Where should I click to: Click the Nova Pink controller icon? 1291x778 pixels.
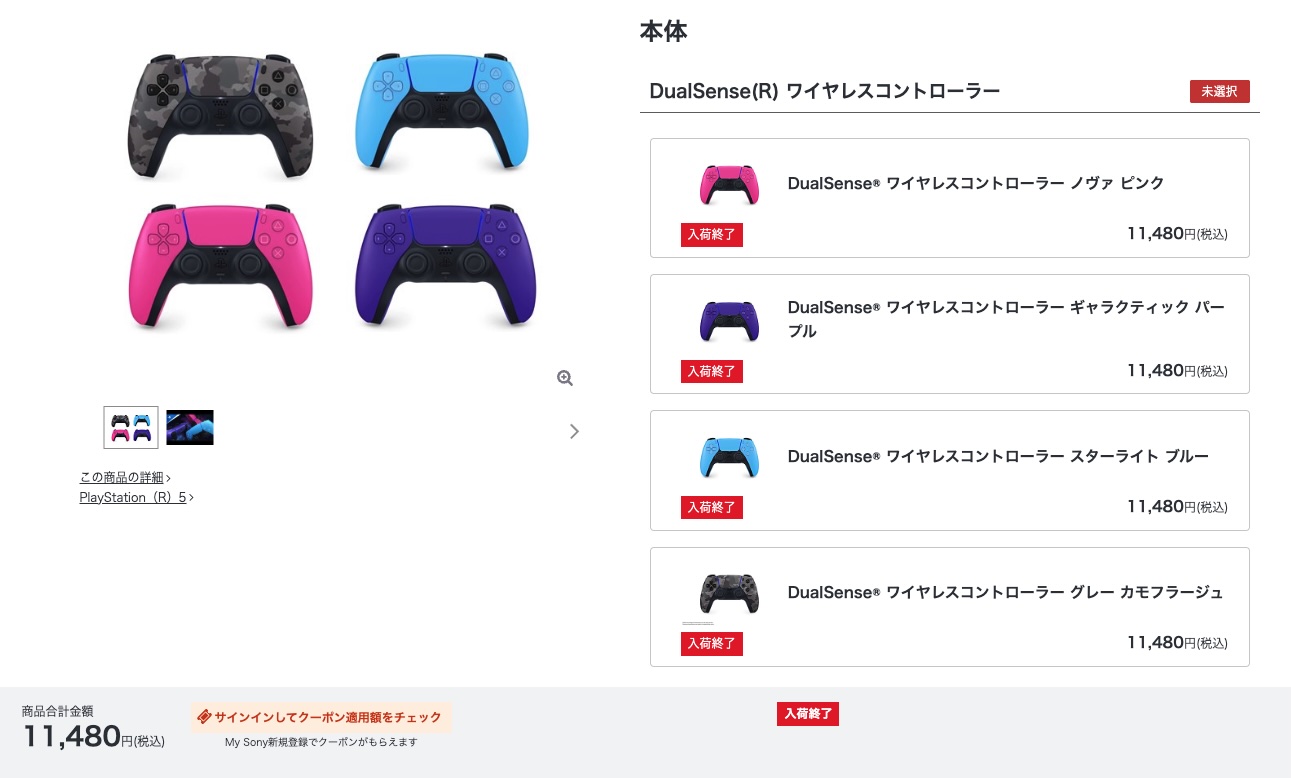point(729,184)
